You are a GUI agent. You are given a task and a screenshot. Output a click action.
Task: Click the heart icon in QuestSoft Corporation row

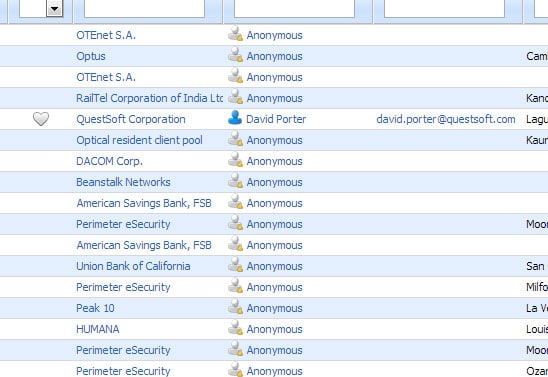[41, 119]
